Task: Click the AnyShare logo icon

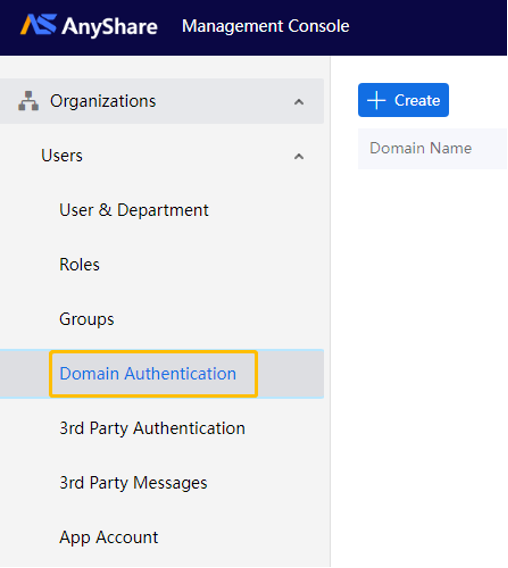Action: click(38, 25)
